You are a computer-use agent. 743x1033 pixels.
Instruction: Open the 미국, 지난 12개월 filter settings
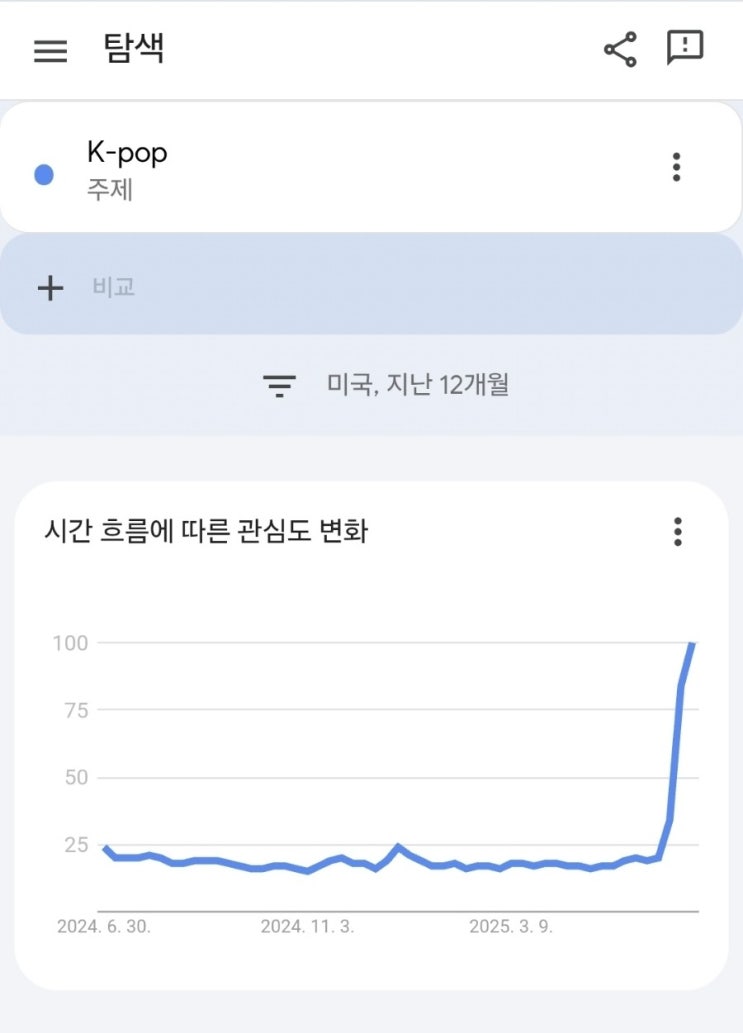click(417, 384)
